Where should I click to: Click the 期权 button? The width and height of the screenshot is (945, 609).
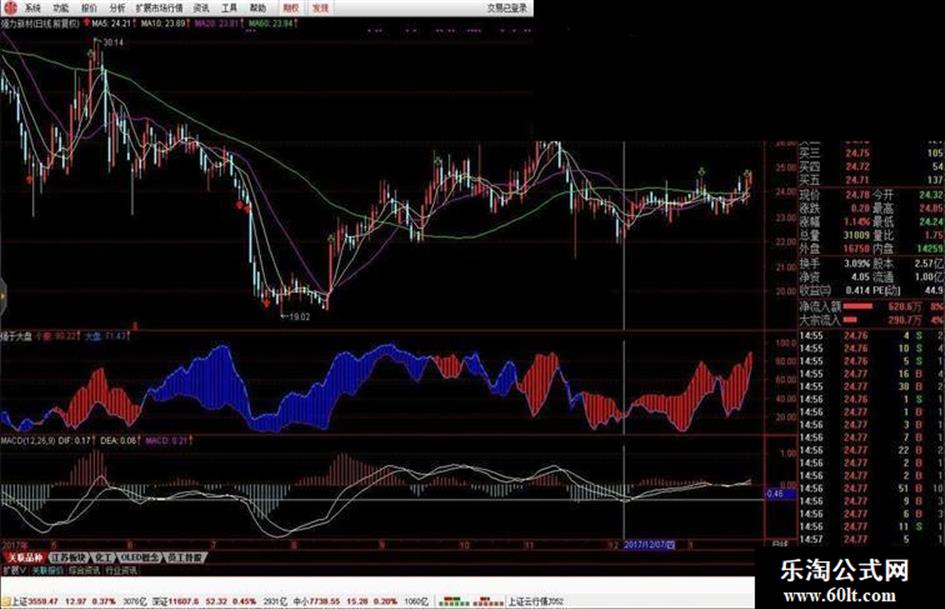pyautogui.click(x=291, y=8)
